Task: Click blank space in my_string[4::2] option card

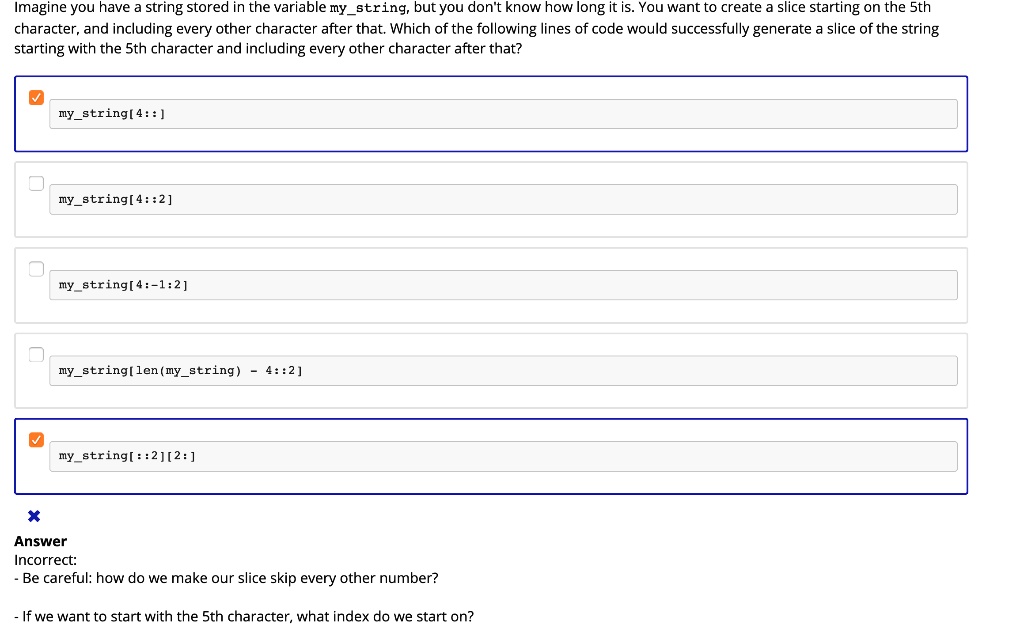Action: tap(503, 226)
